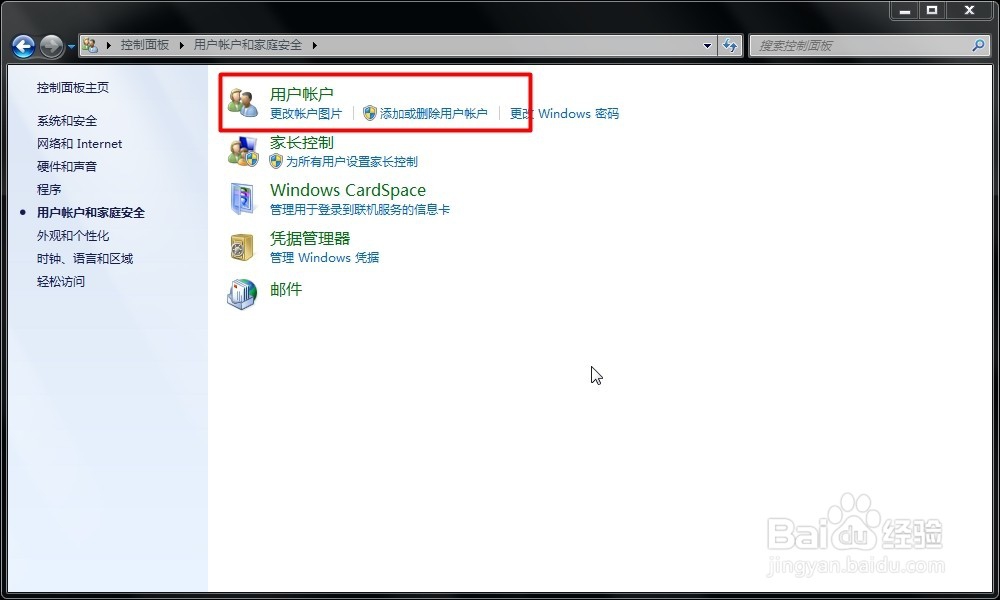Click shield icon beside 为所有用户设置家长控制
The width and height of the screenshot is (1000, 600).
[276, 161]
